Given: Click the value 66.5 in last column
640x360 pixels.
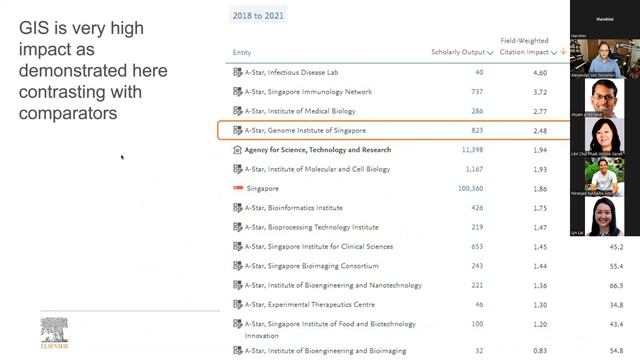Looking at the screenshot, I should [616, 285].
